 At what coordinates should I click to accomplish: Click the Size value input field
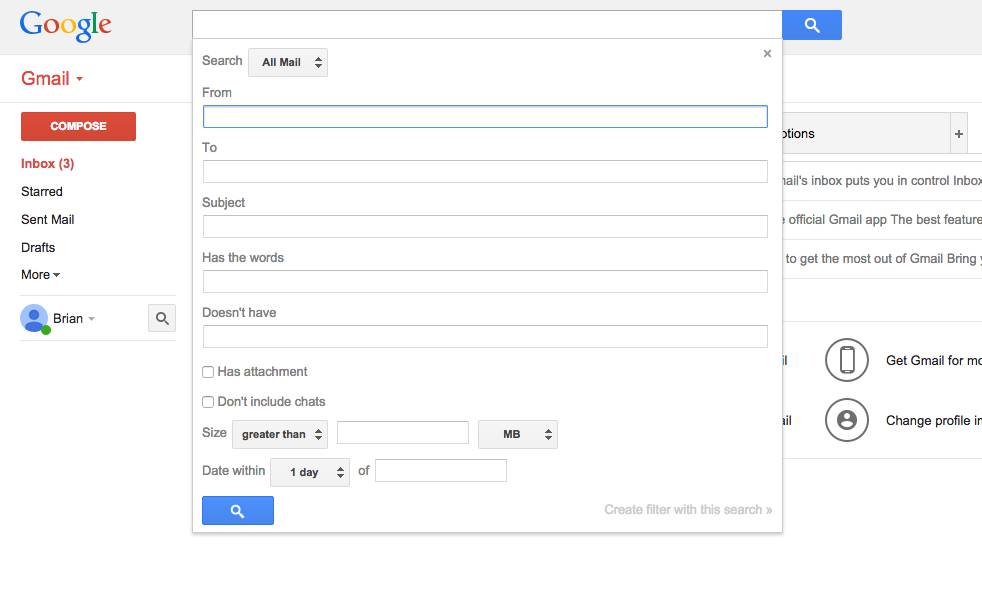tap(403, 433)
